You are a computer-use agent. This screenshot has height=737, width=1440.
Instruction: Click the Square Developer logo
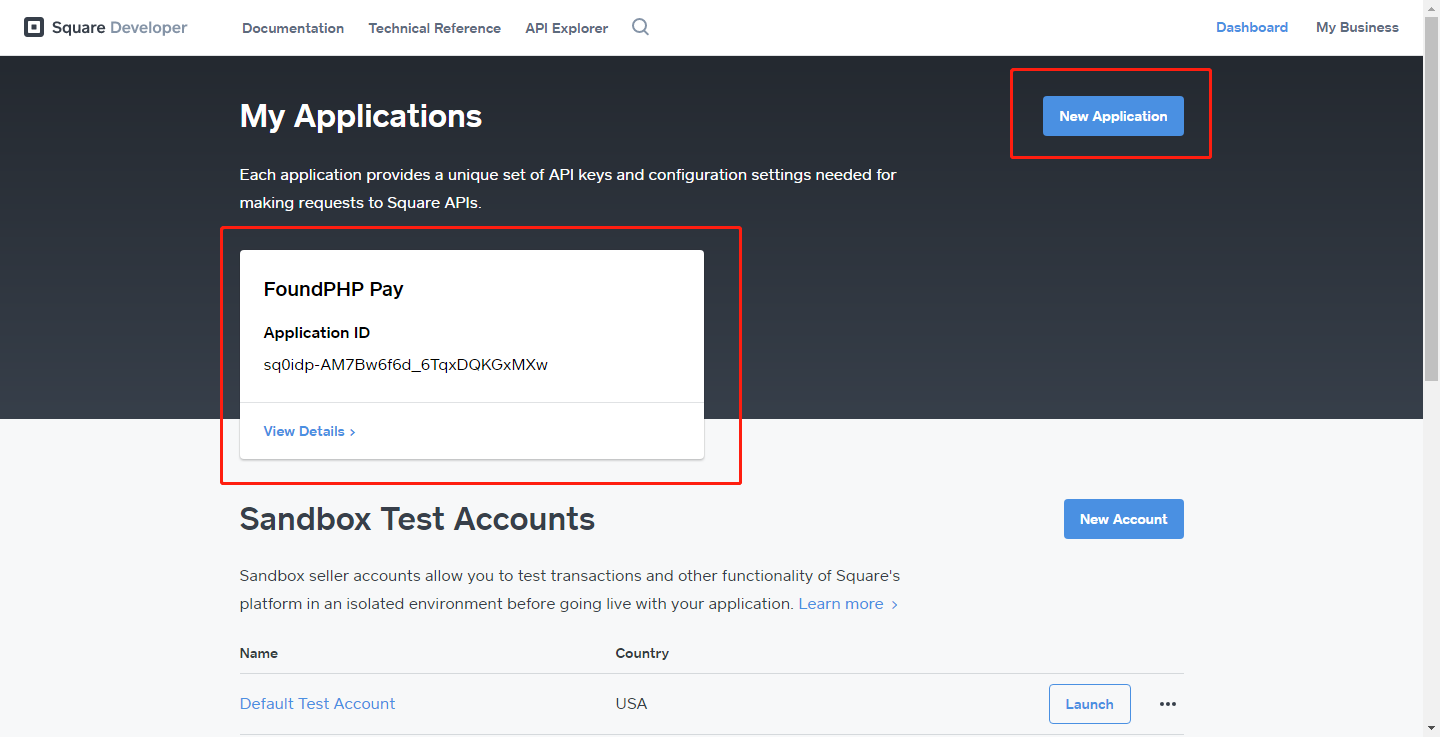[x=106, y=28]
